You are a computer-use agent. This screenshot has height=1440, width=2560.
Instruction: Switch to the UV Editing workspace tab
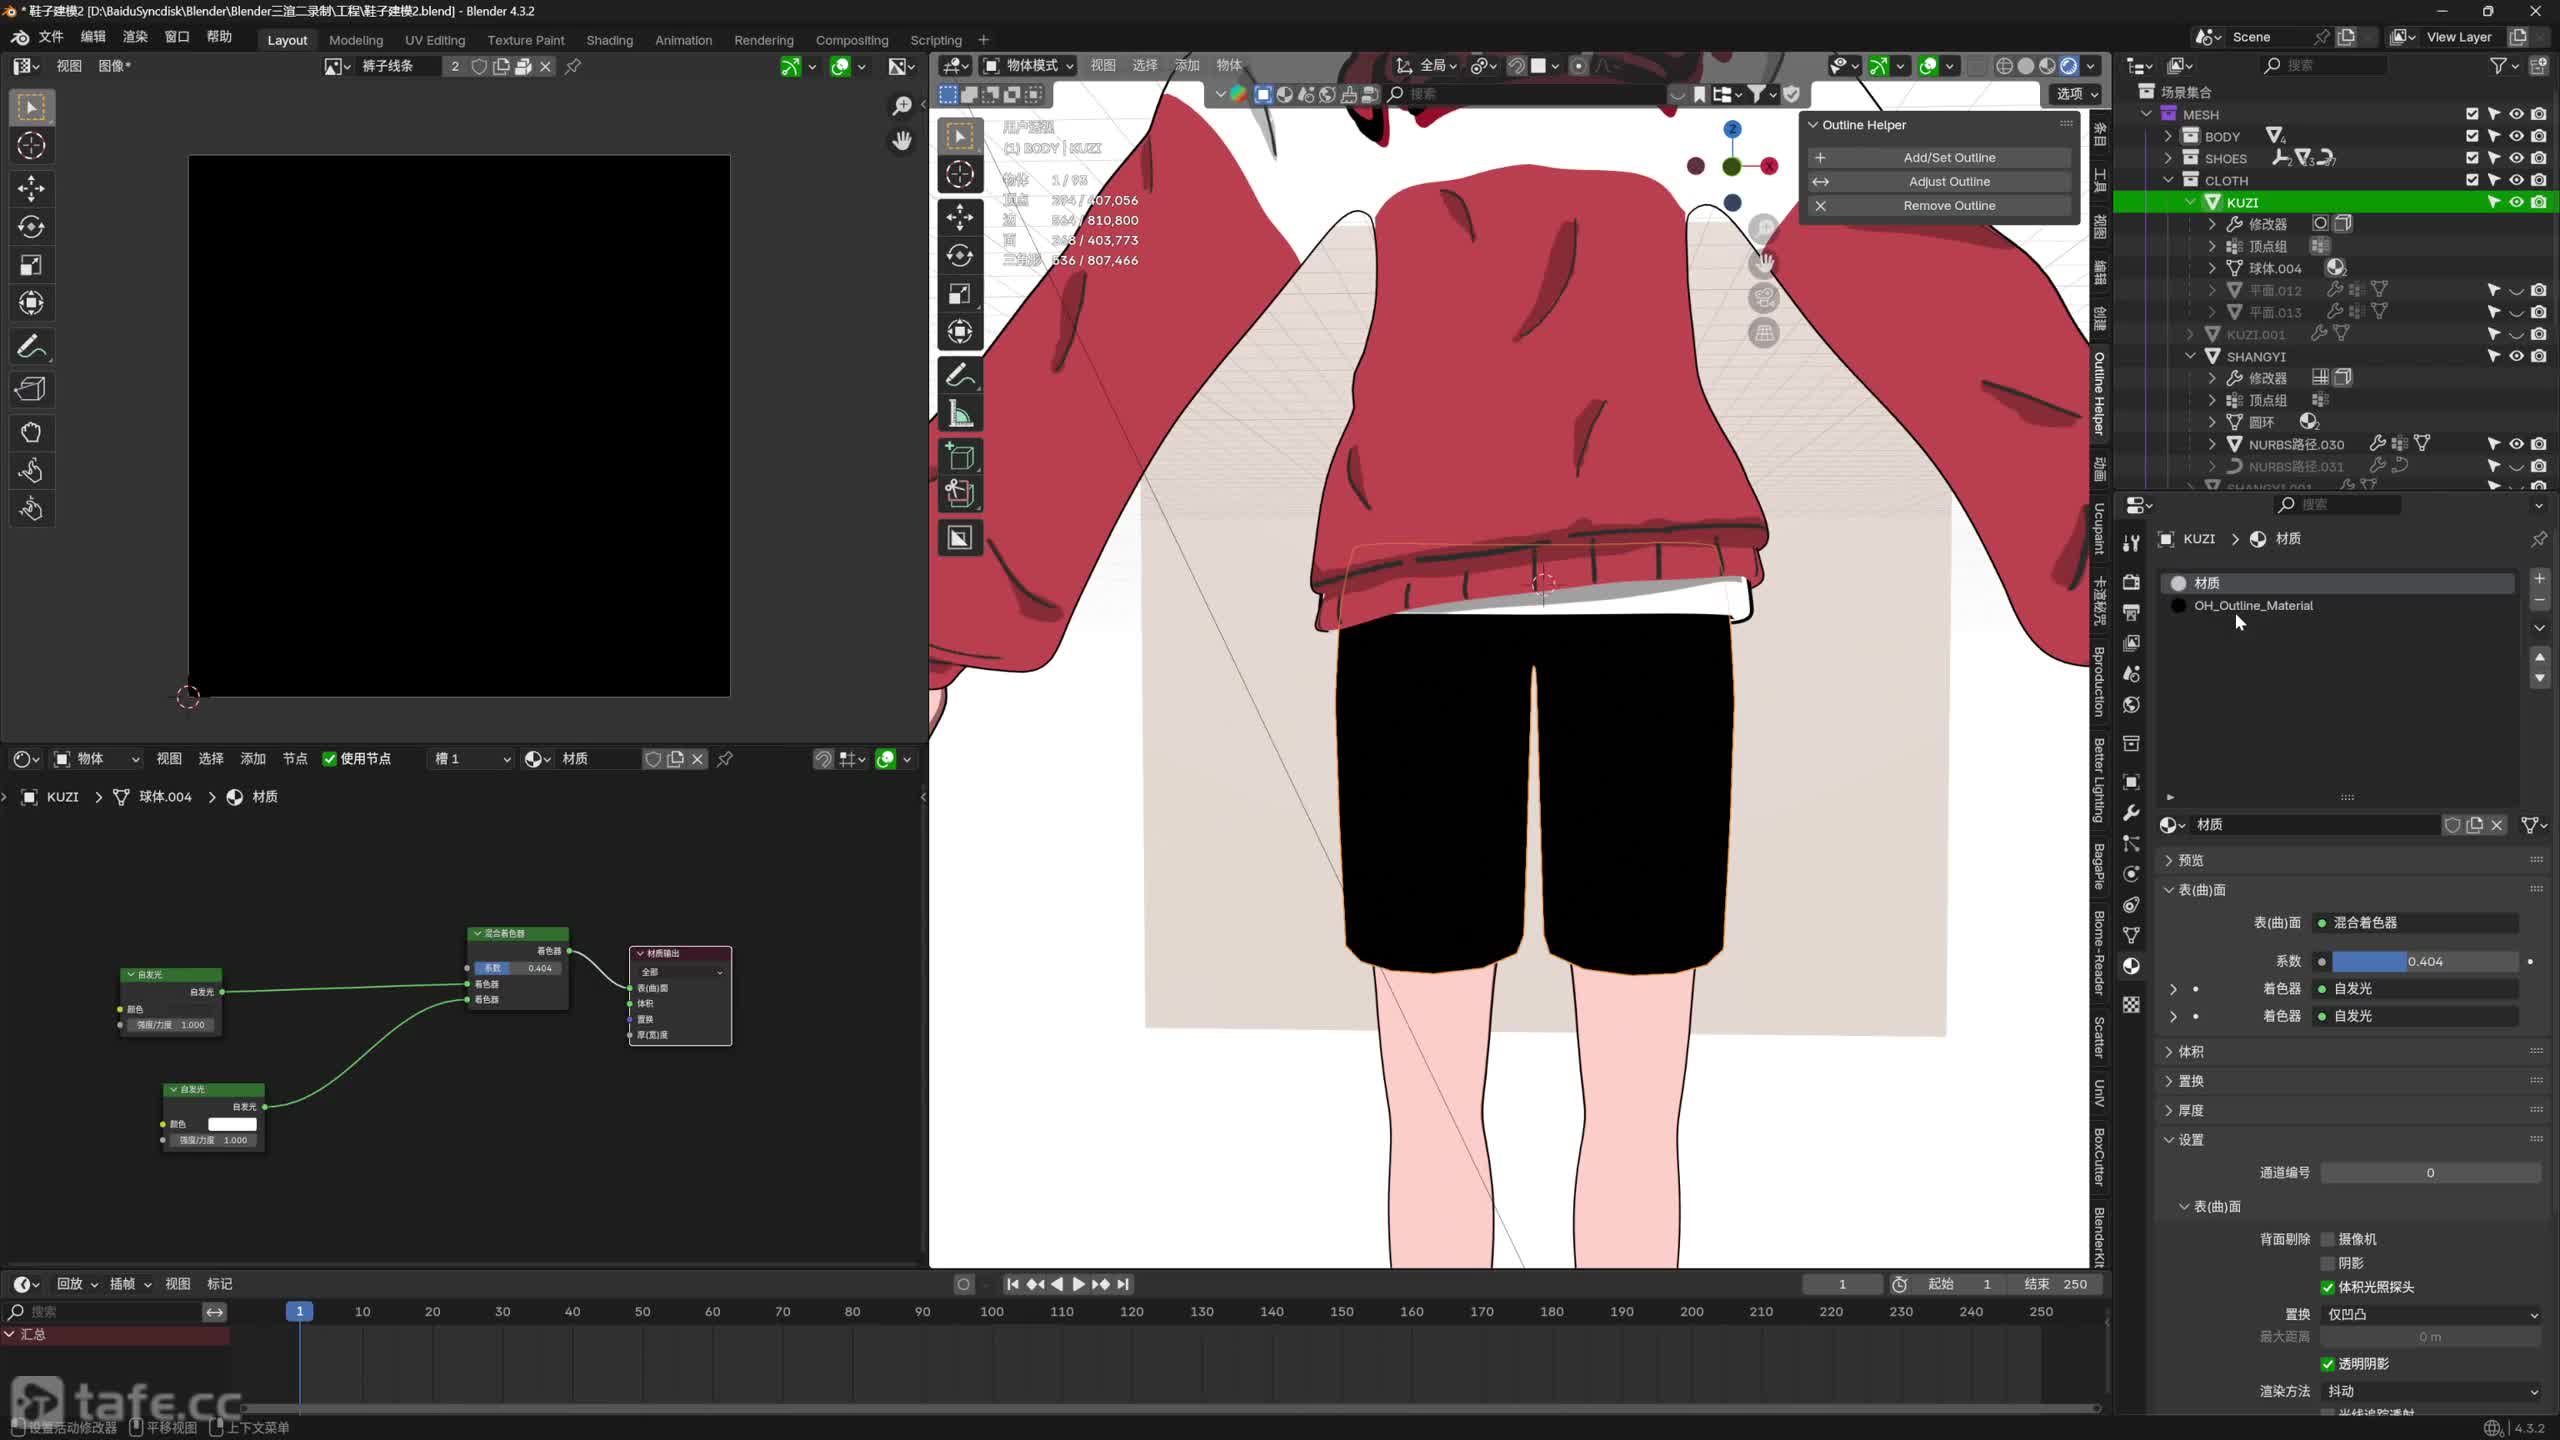[435, 40]
